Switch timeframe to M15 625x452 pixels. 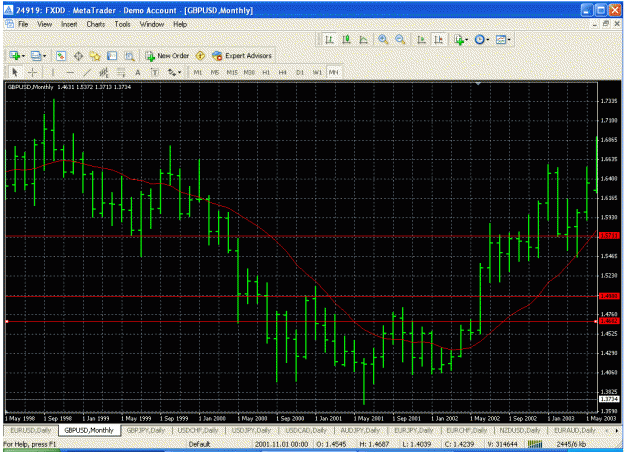232,72
